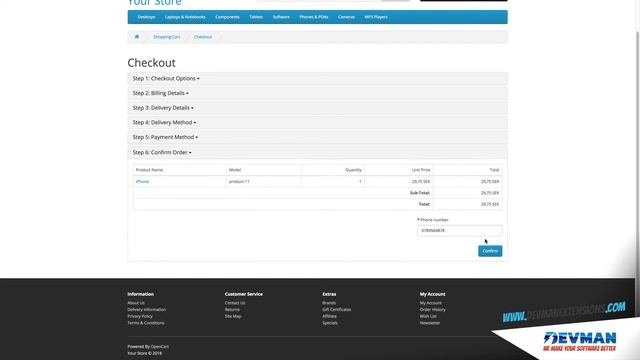Open the iPhone product link
Image resolution: width=640 pixels, height=360 pixels.
coord(142,181)
